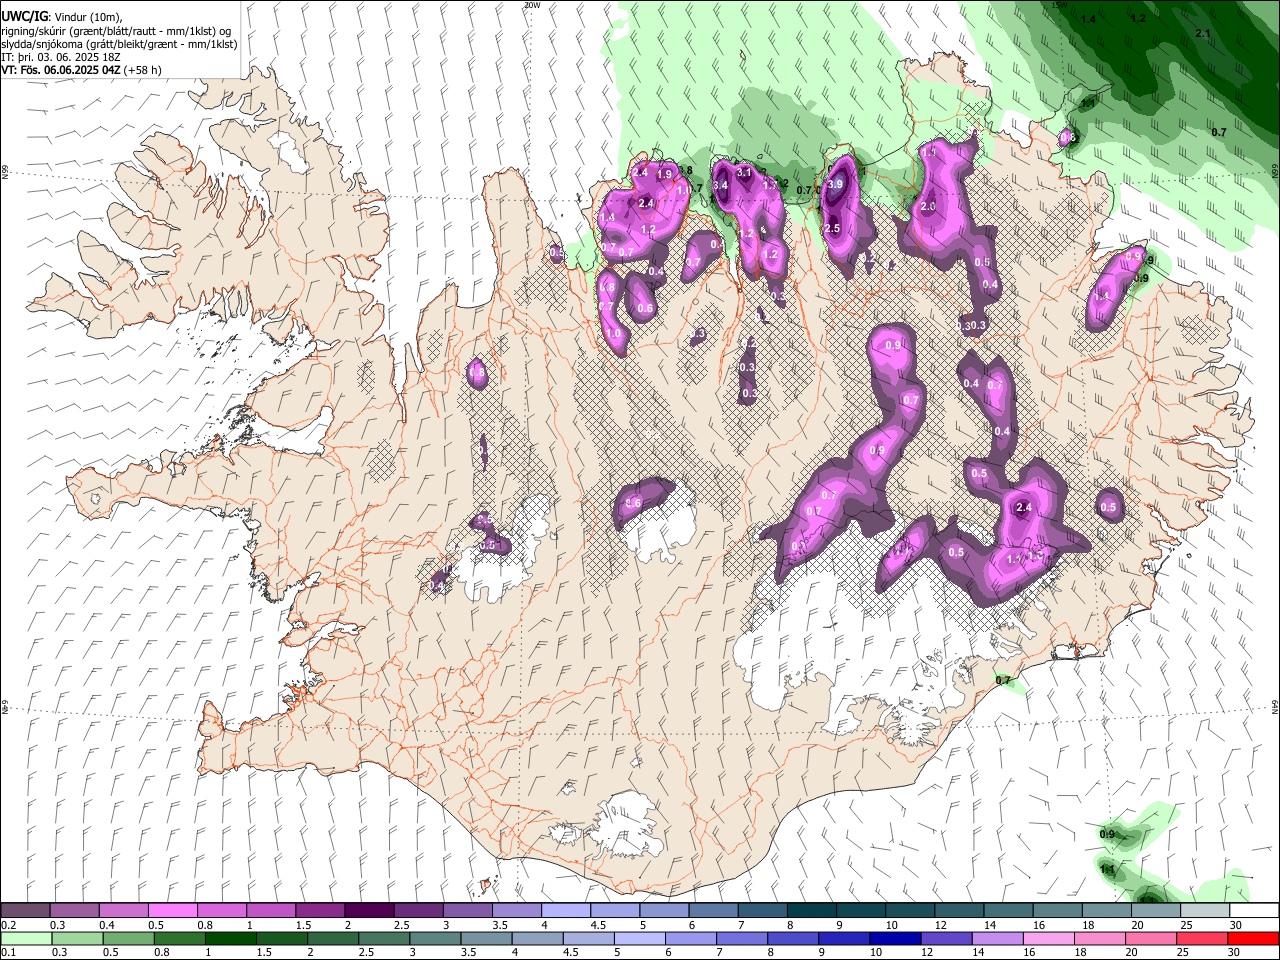Pick the dark purple 0.2 swatch in snow legend
This screenshot has width=1280, height=960.
coord(25,911)
